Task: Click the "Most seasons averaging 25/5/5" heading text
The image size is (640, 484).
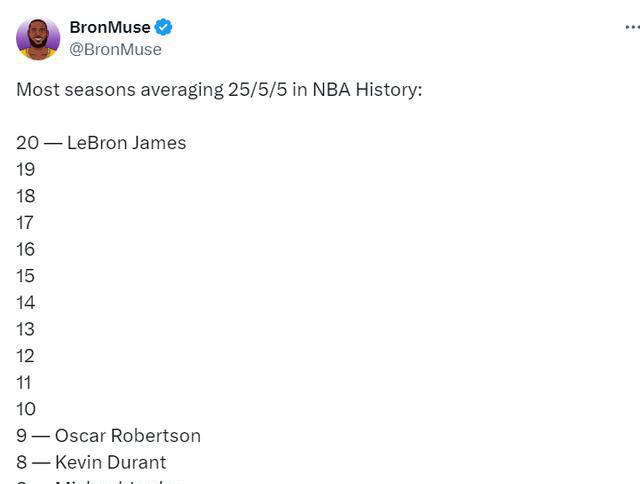Action: point(219,89)
